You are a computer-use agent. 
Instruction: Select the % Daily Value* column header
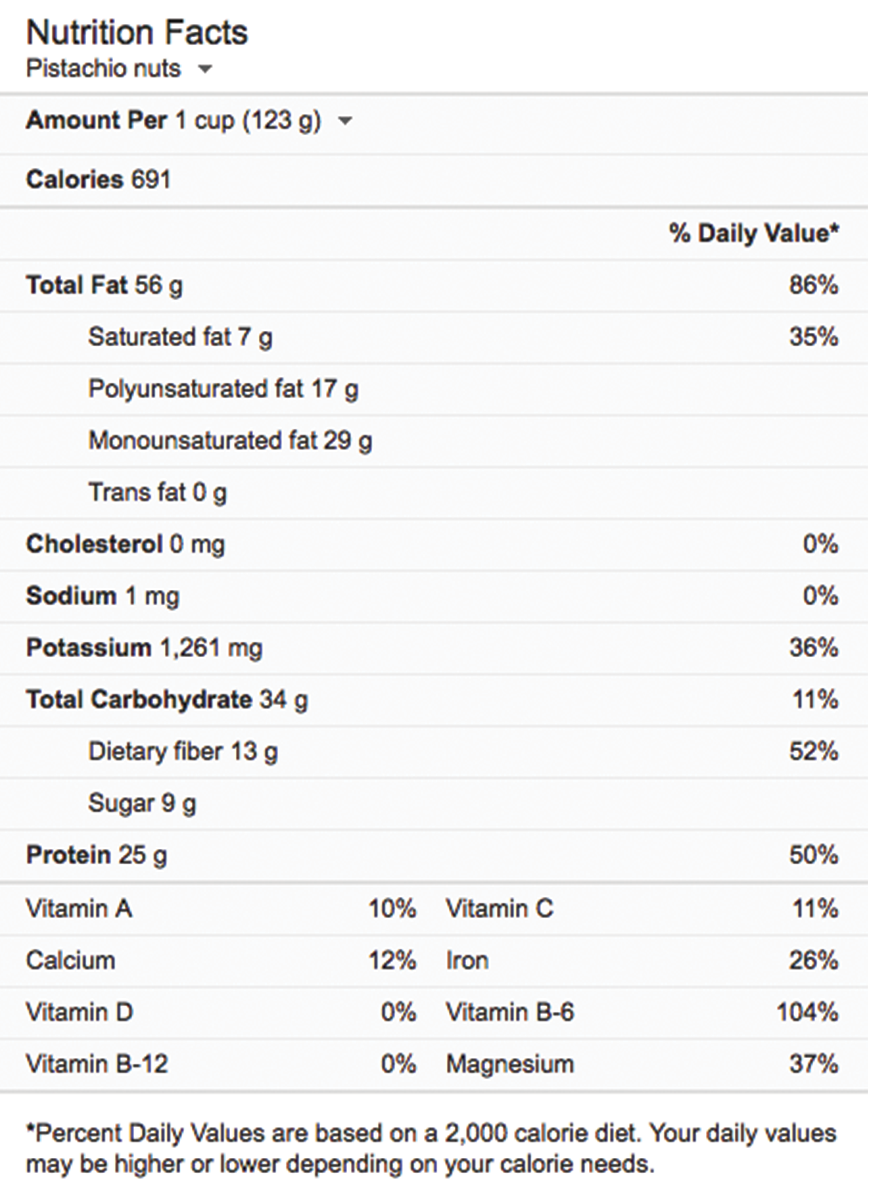click(753, 233)
